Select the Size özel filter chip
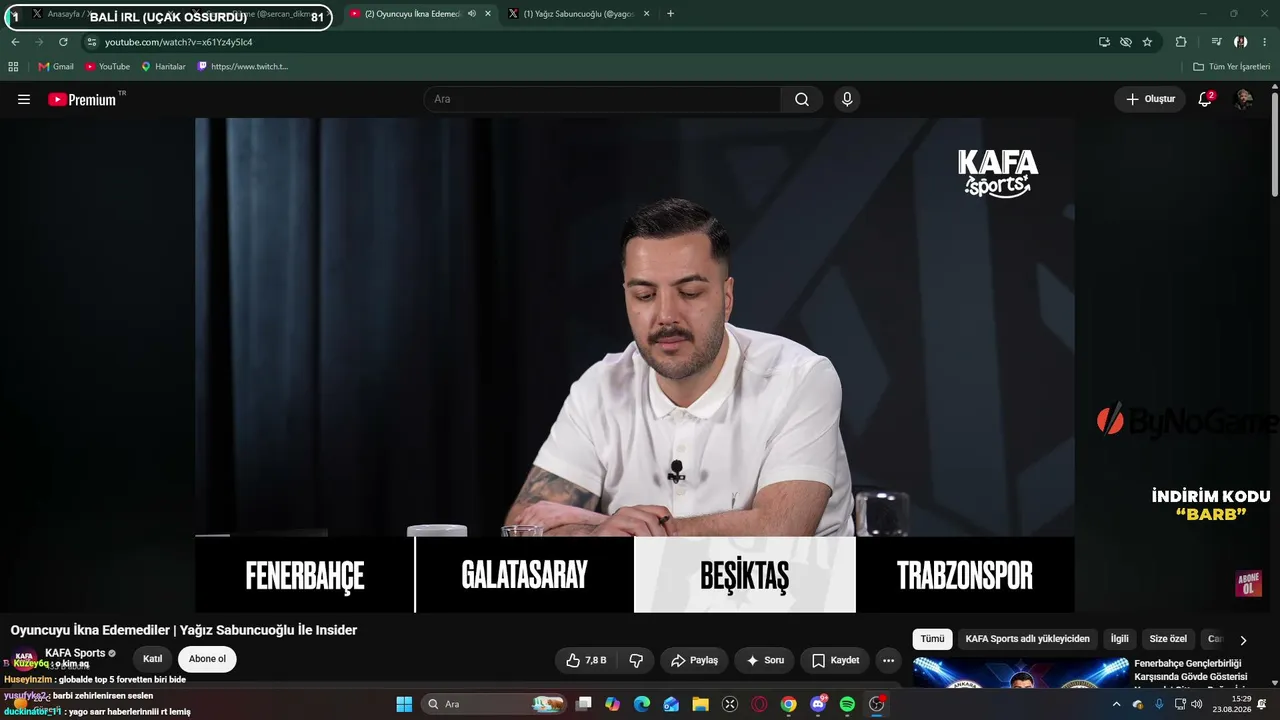 pos(1168,639)
